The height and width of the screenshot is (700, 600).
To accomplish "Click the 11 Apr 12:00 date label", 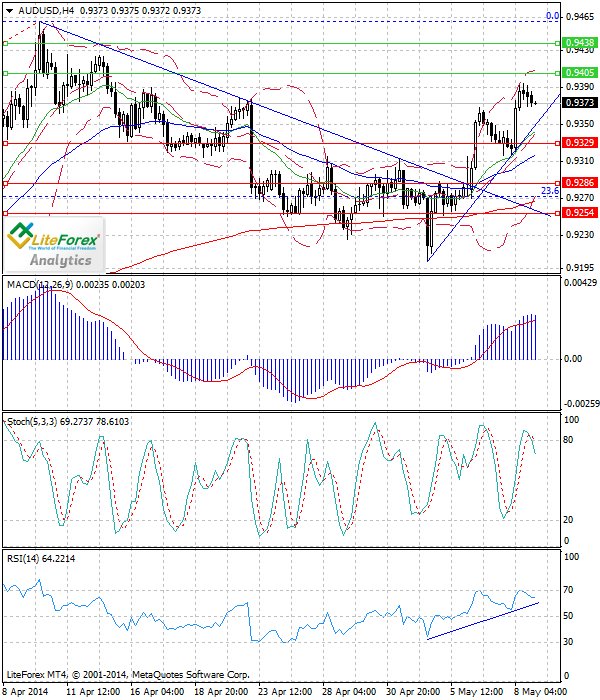I will (x=93, y=692).
